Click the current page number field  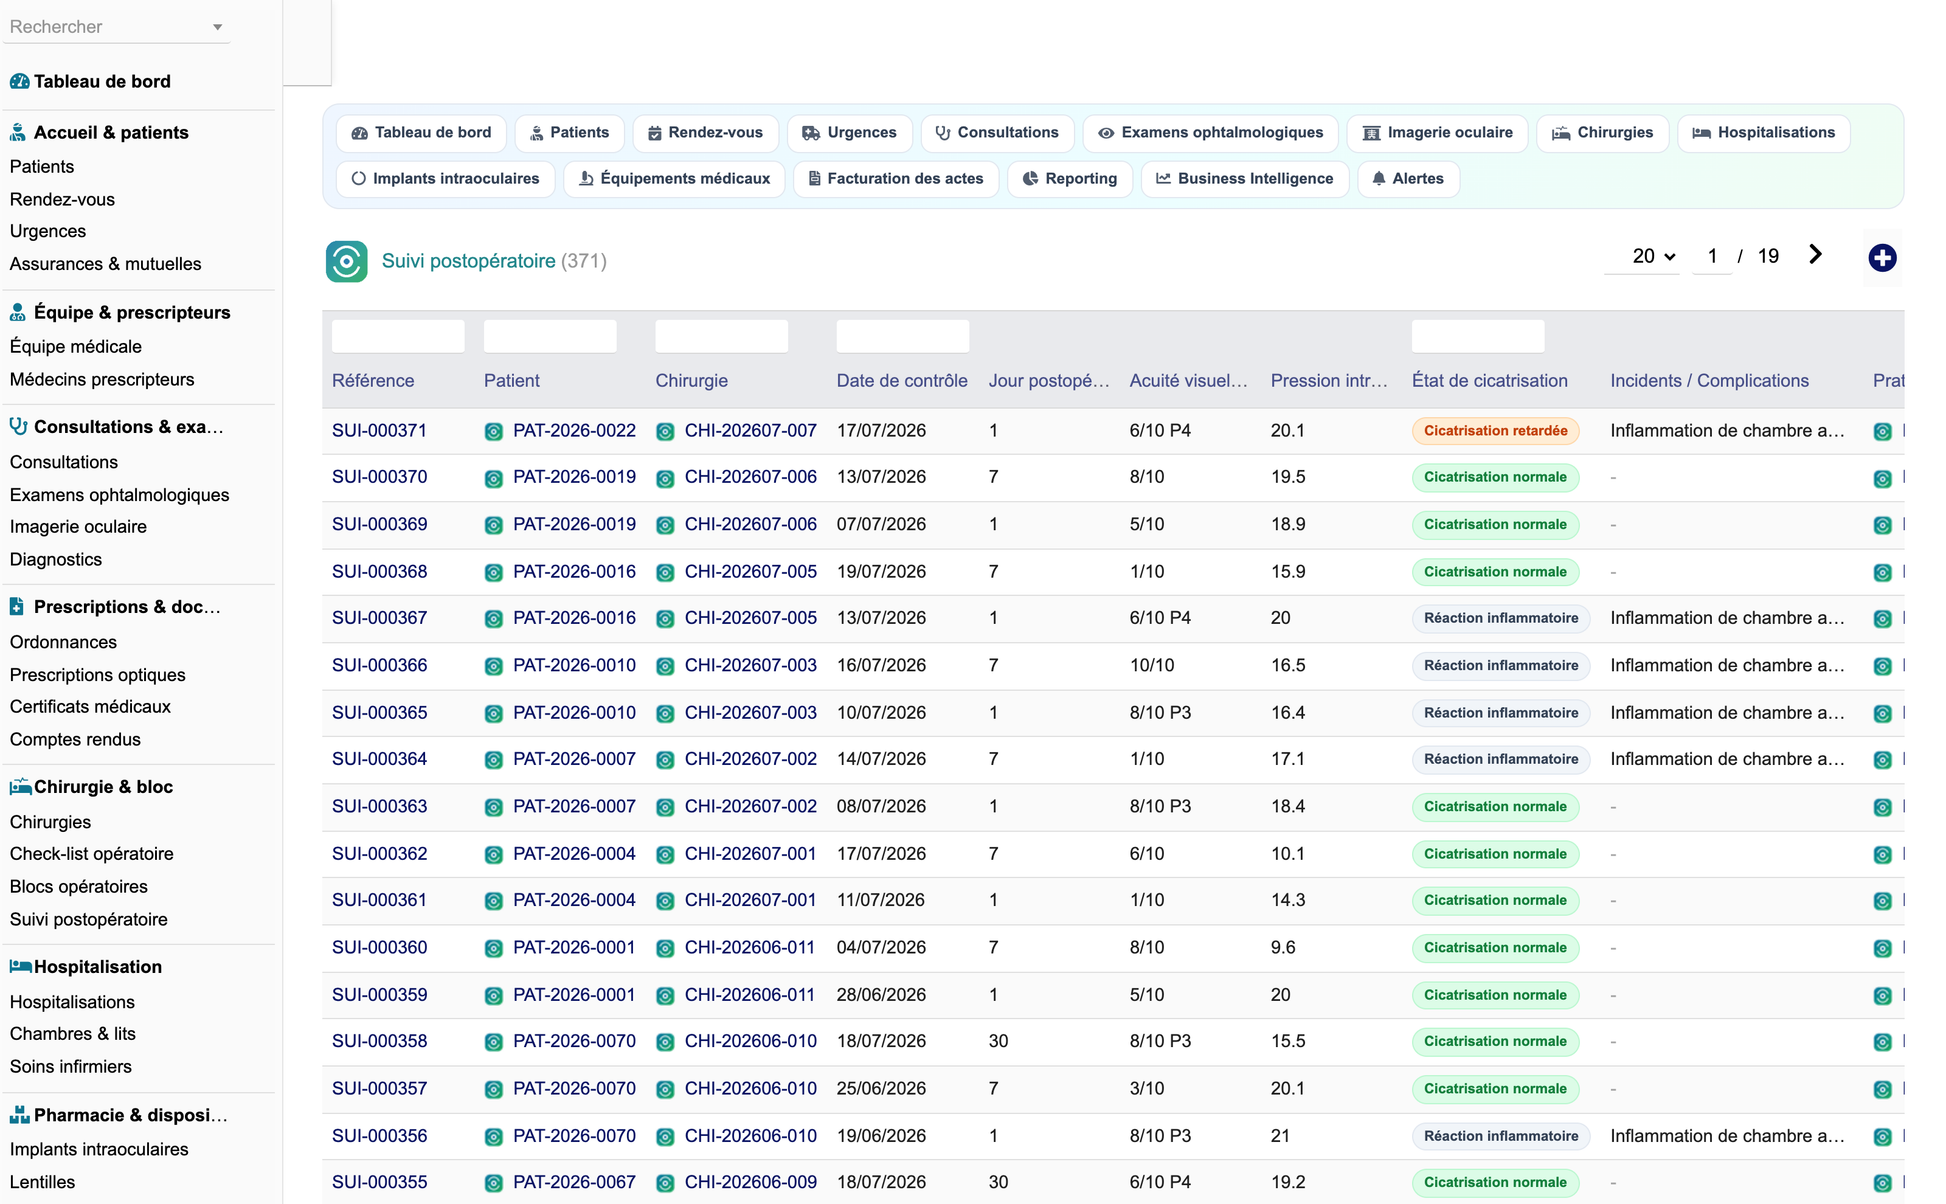[x=1712, y=256]
